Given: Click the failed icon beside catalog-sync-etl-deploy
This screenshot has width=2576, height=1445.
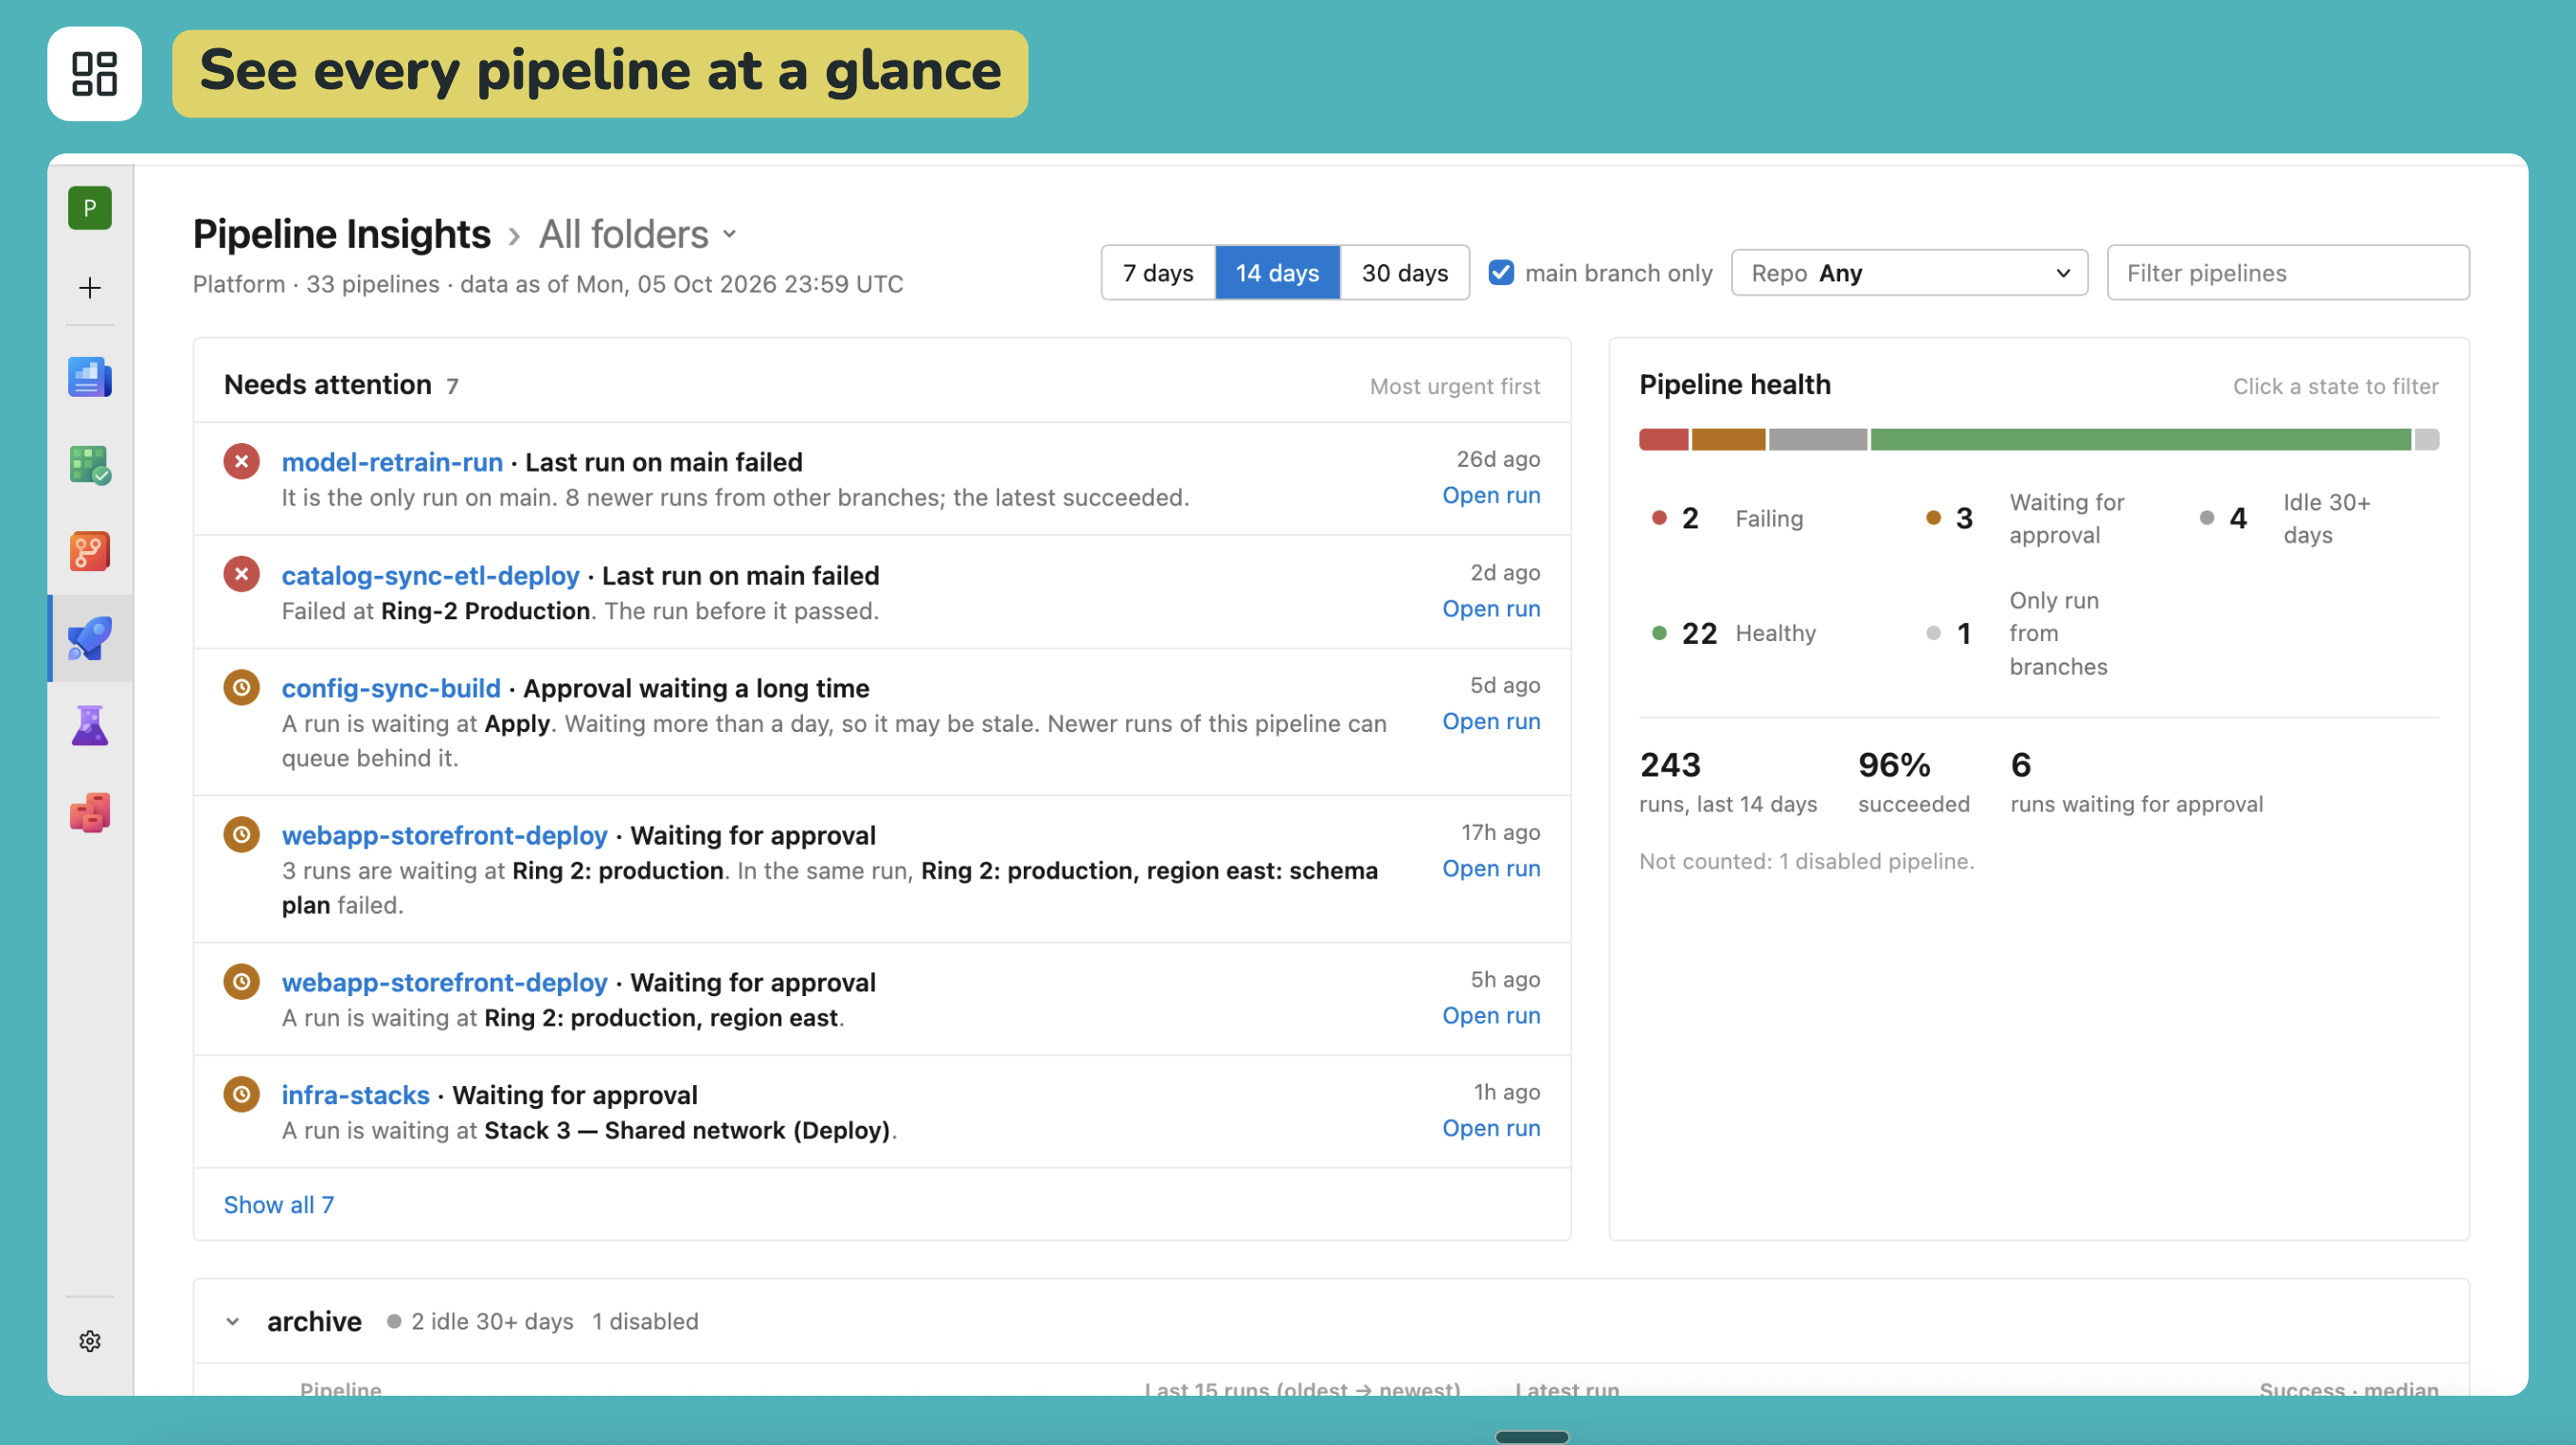Looking at the screenshot, I should [241, 574].
